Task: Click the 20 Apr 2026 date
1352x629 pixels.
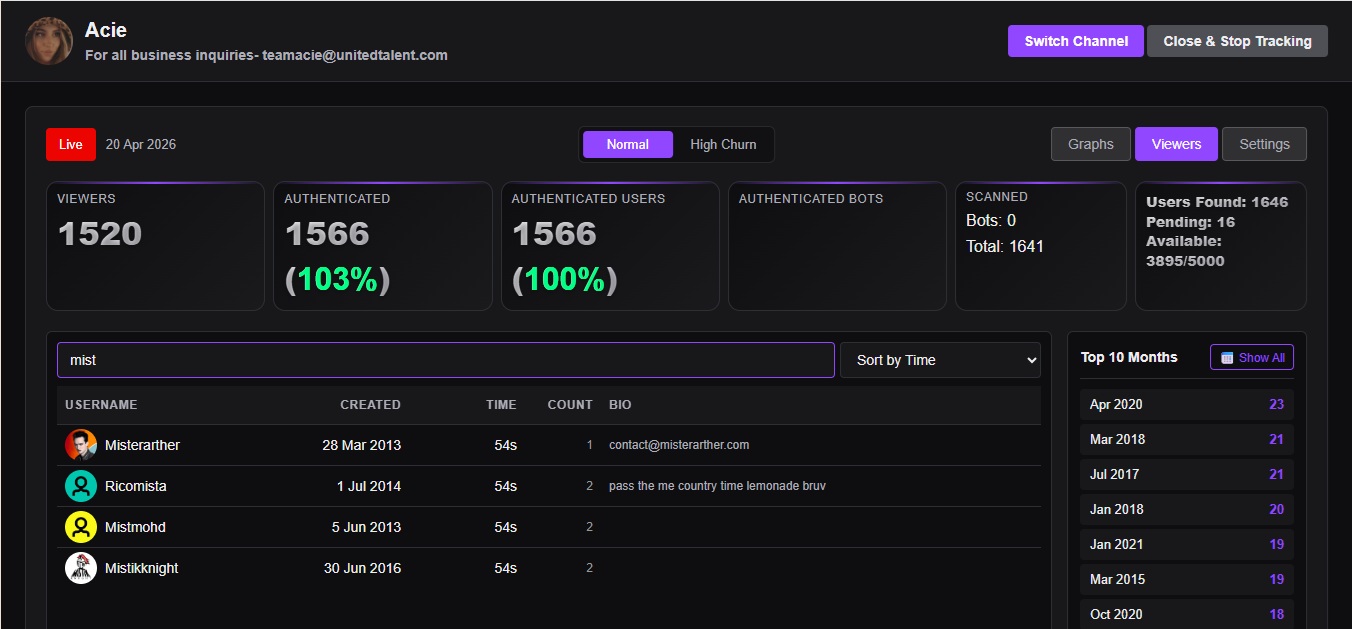Action: 141,144
